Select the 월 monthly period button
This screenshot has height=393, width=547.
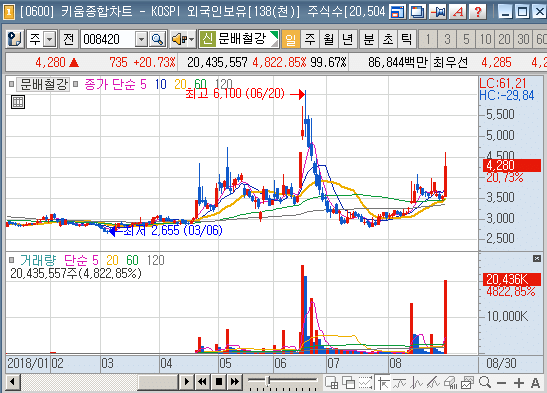pyautogui.click(x=329, y=39)
